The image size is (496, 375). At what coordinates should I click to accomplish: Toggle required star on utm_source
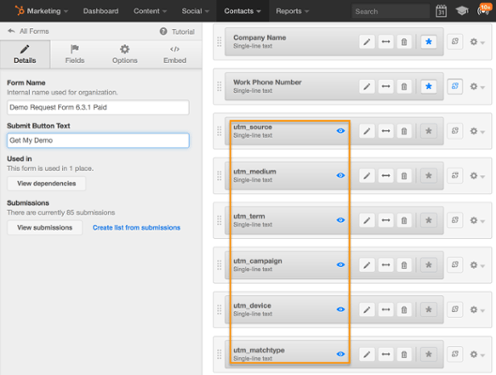point(428,131)
